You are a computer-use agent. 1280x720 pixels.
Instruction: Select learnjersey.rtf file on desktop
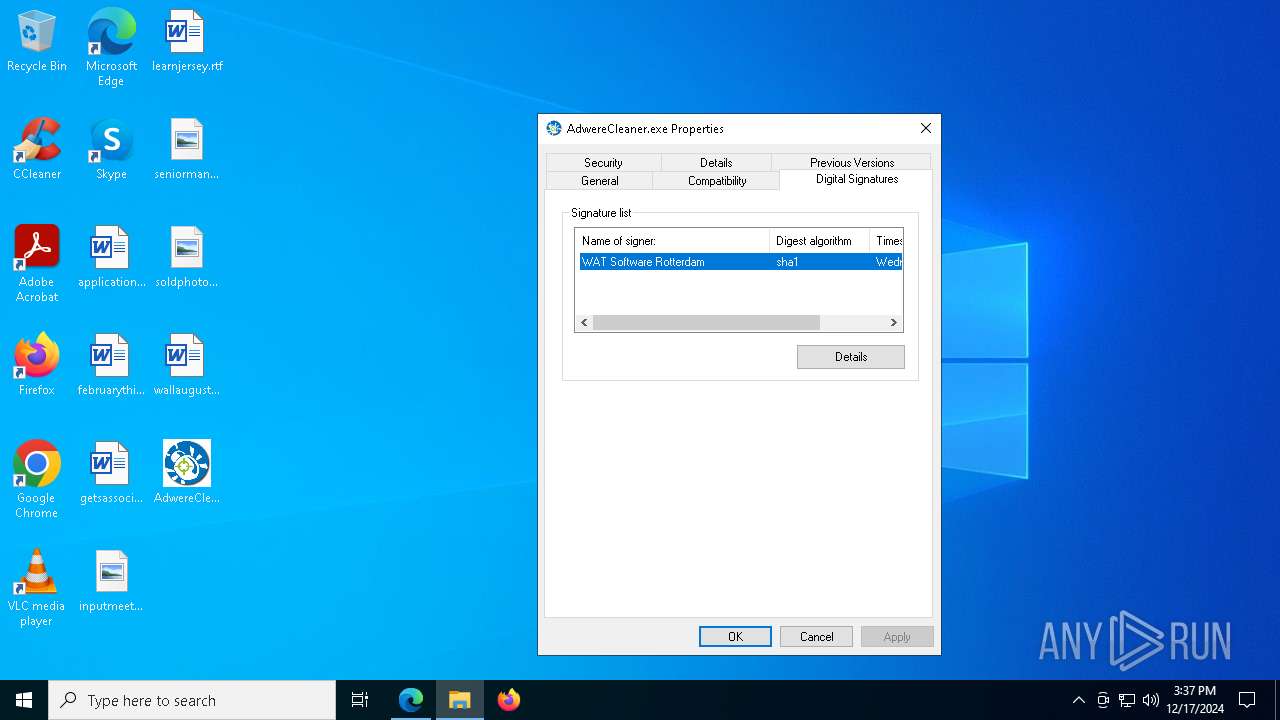click(x=187, y=41)
